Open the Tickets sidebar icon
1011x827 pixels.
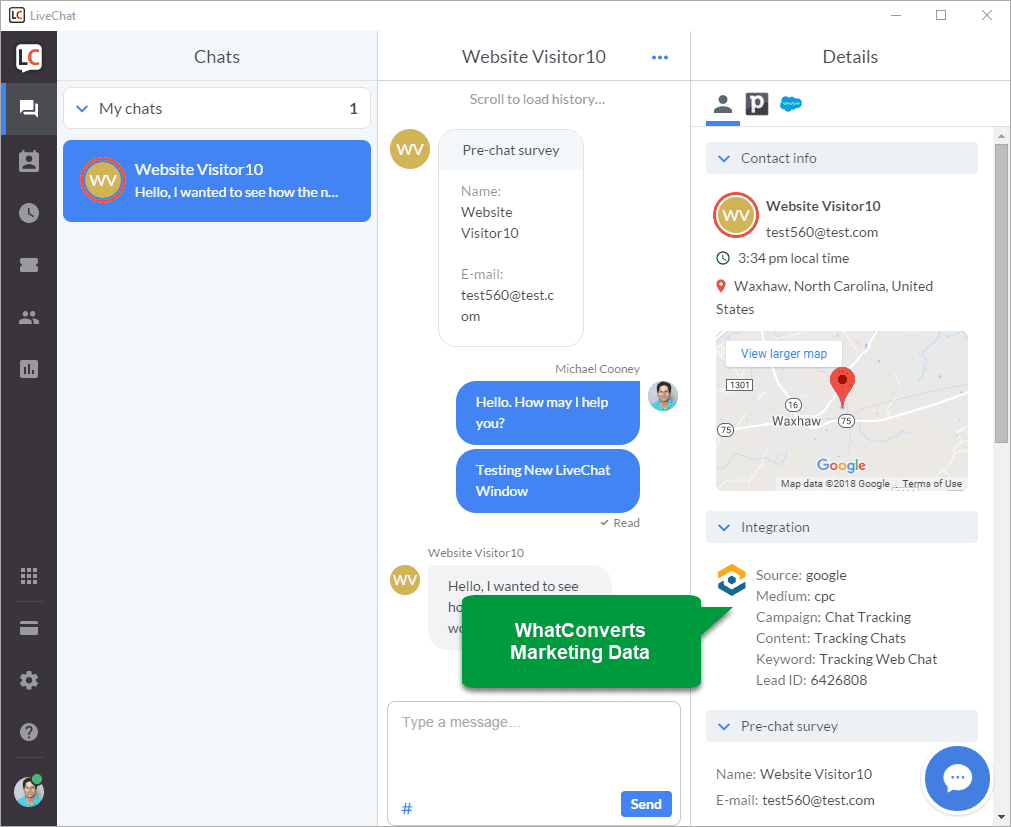[x=29, y=265]
